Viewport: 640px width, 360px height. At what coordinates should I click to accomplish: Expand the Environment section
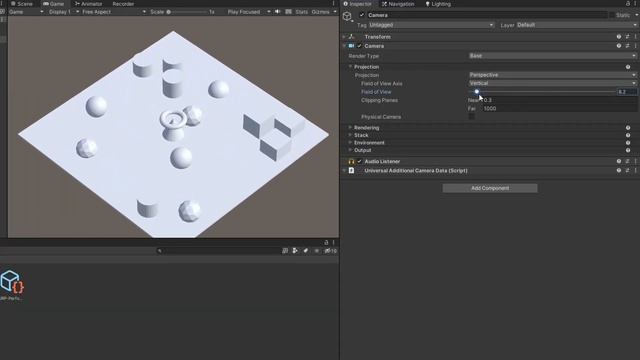click(x=350, y=143)
